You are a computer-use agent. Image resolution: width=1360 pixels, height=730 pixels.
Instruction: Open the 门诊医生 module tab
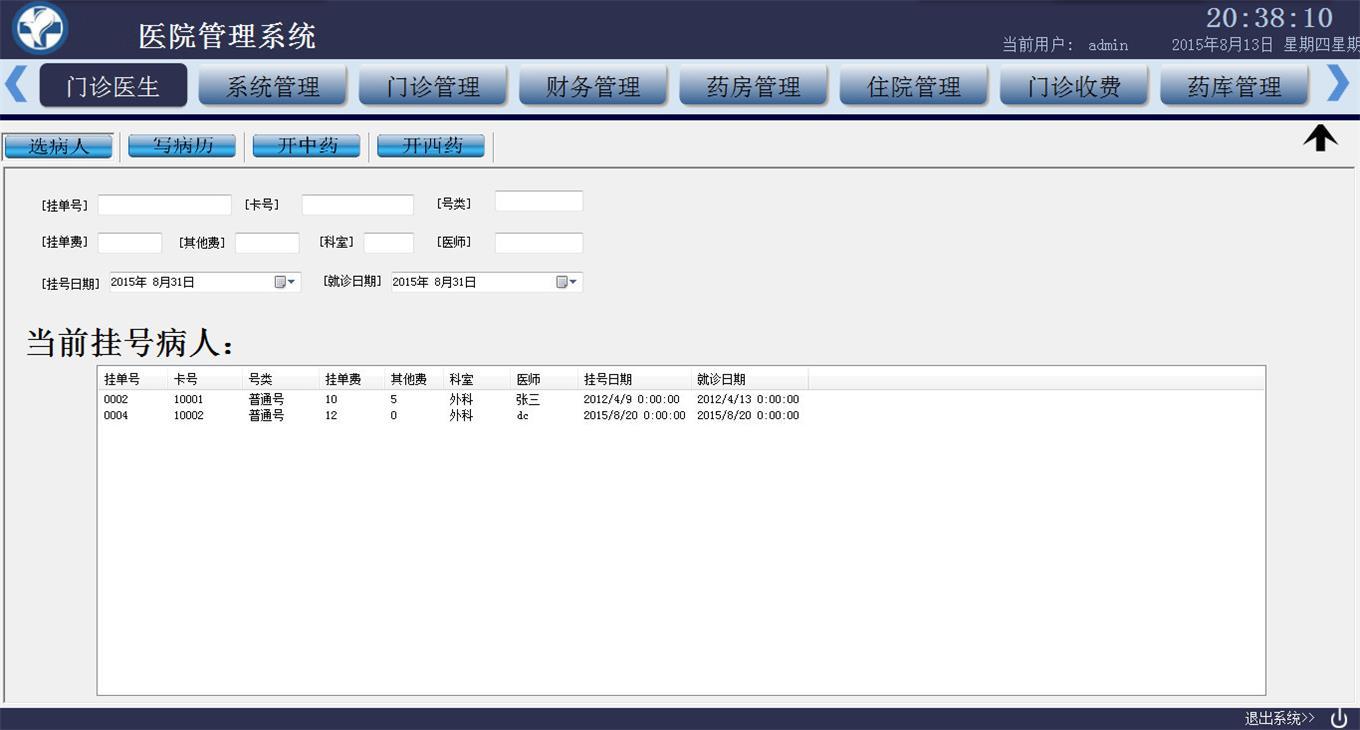coord(113,86)
